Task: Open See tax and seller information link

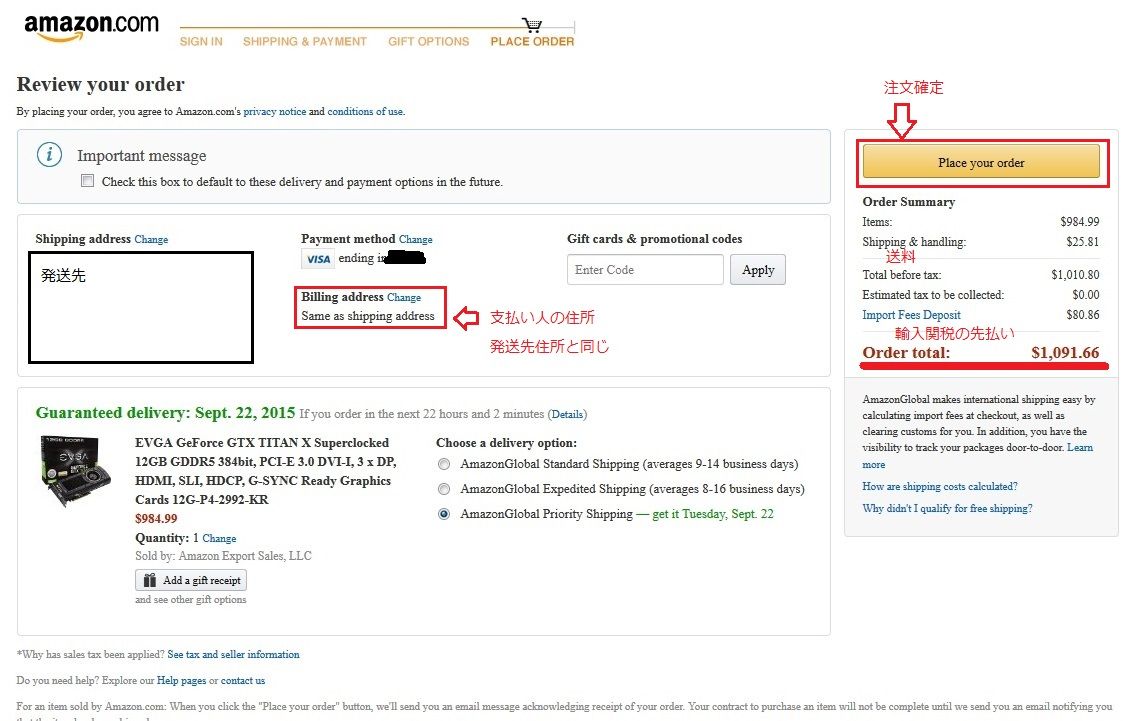Action: 233,654
